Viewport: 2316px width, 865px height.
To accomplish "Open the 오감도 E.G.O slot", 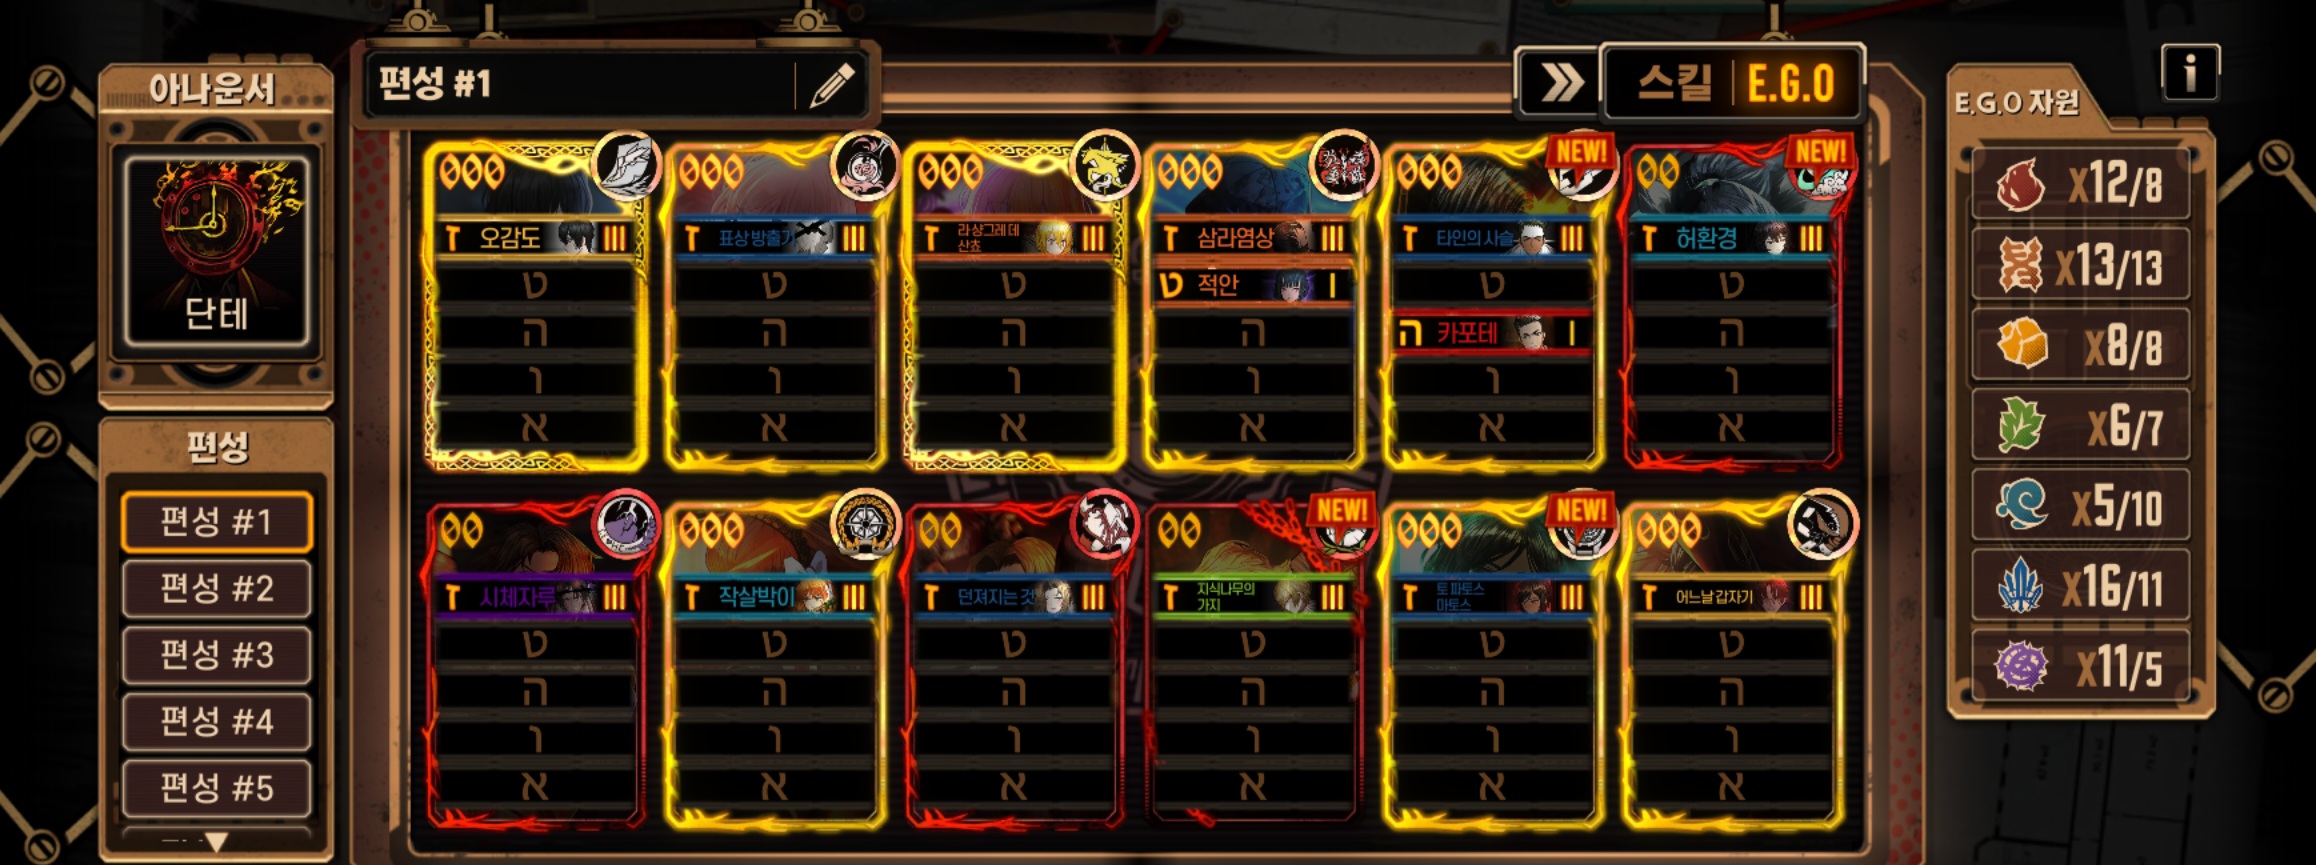I will (536, 238).
